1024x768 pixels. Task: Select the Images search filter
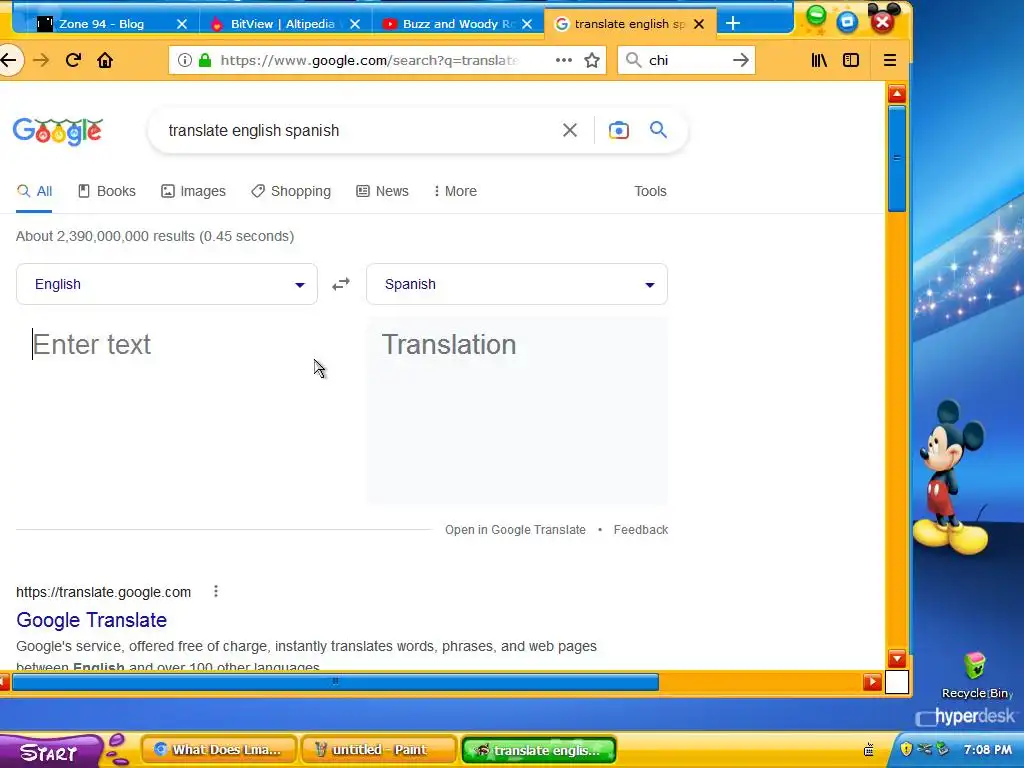coord(193,191)
